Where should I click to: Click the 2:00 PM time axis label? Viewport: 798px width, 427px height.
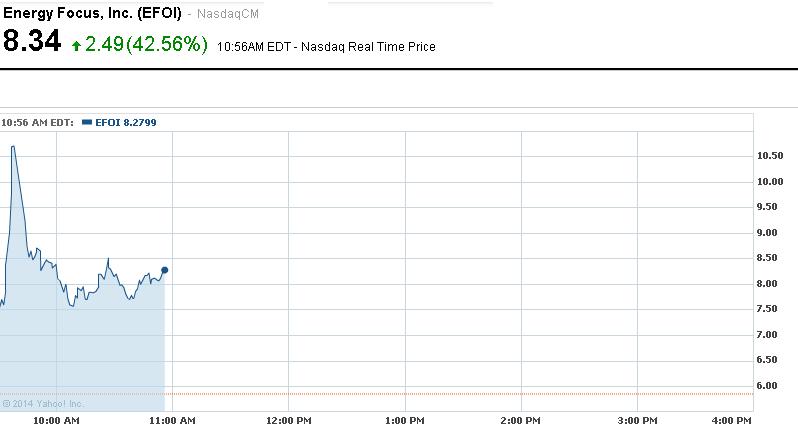(520, 420)
